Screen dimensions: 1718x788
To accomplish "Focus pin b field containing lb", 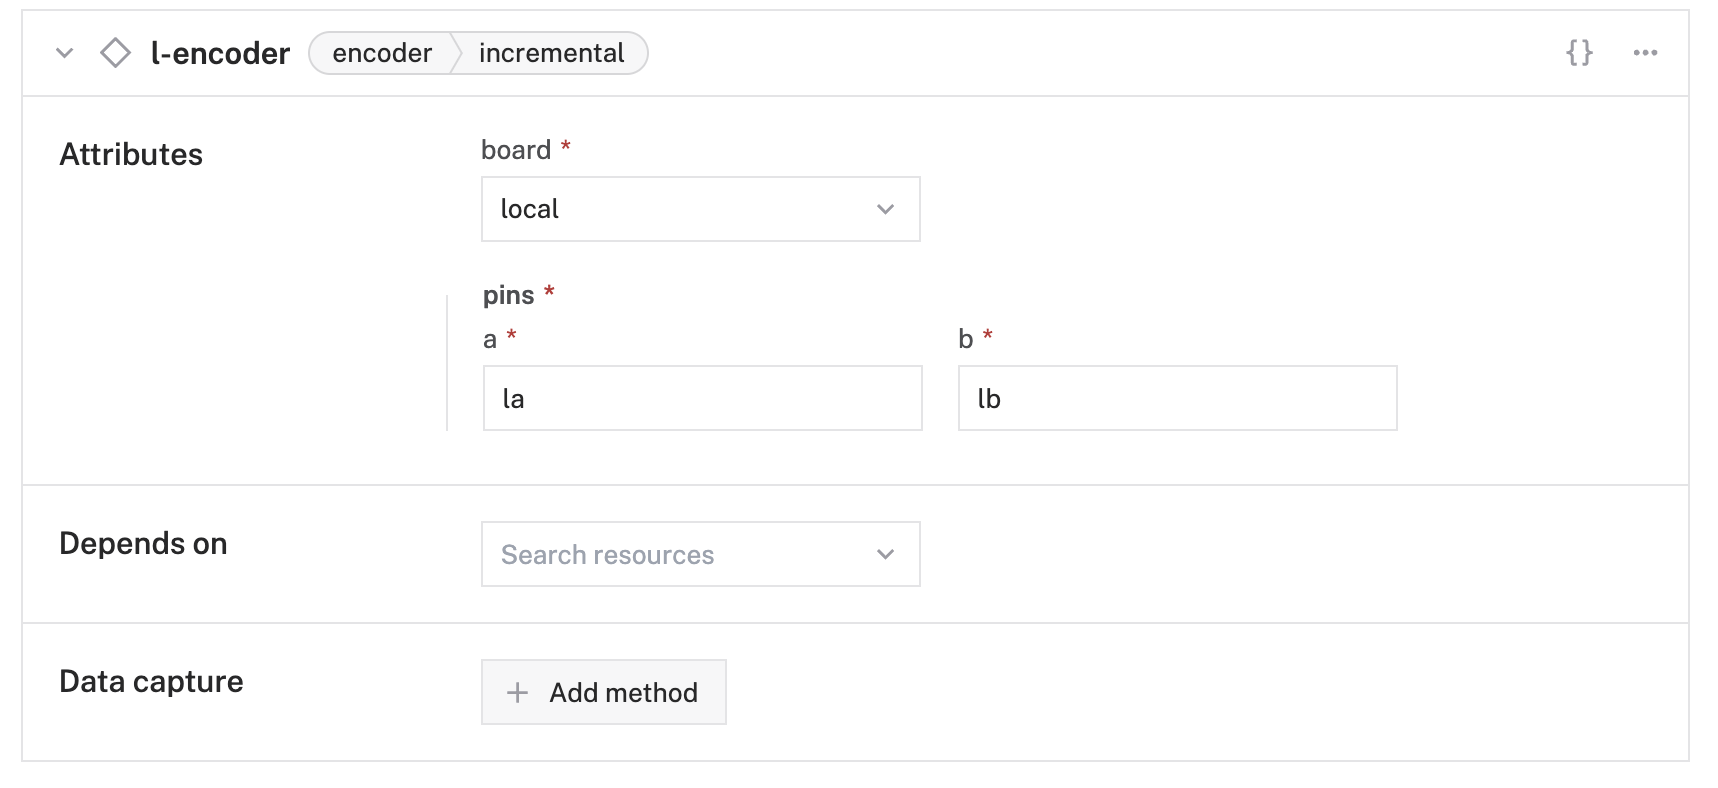I will [x=1177, y=398].
